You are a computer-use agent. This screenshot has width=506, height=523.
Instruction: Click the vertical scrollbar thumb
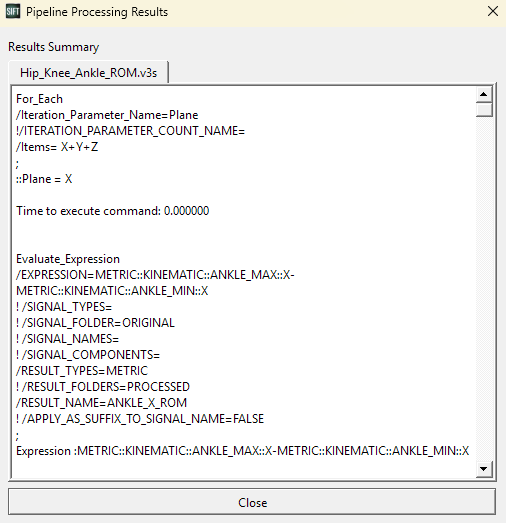(484, 109)
